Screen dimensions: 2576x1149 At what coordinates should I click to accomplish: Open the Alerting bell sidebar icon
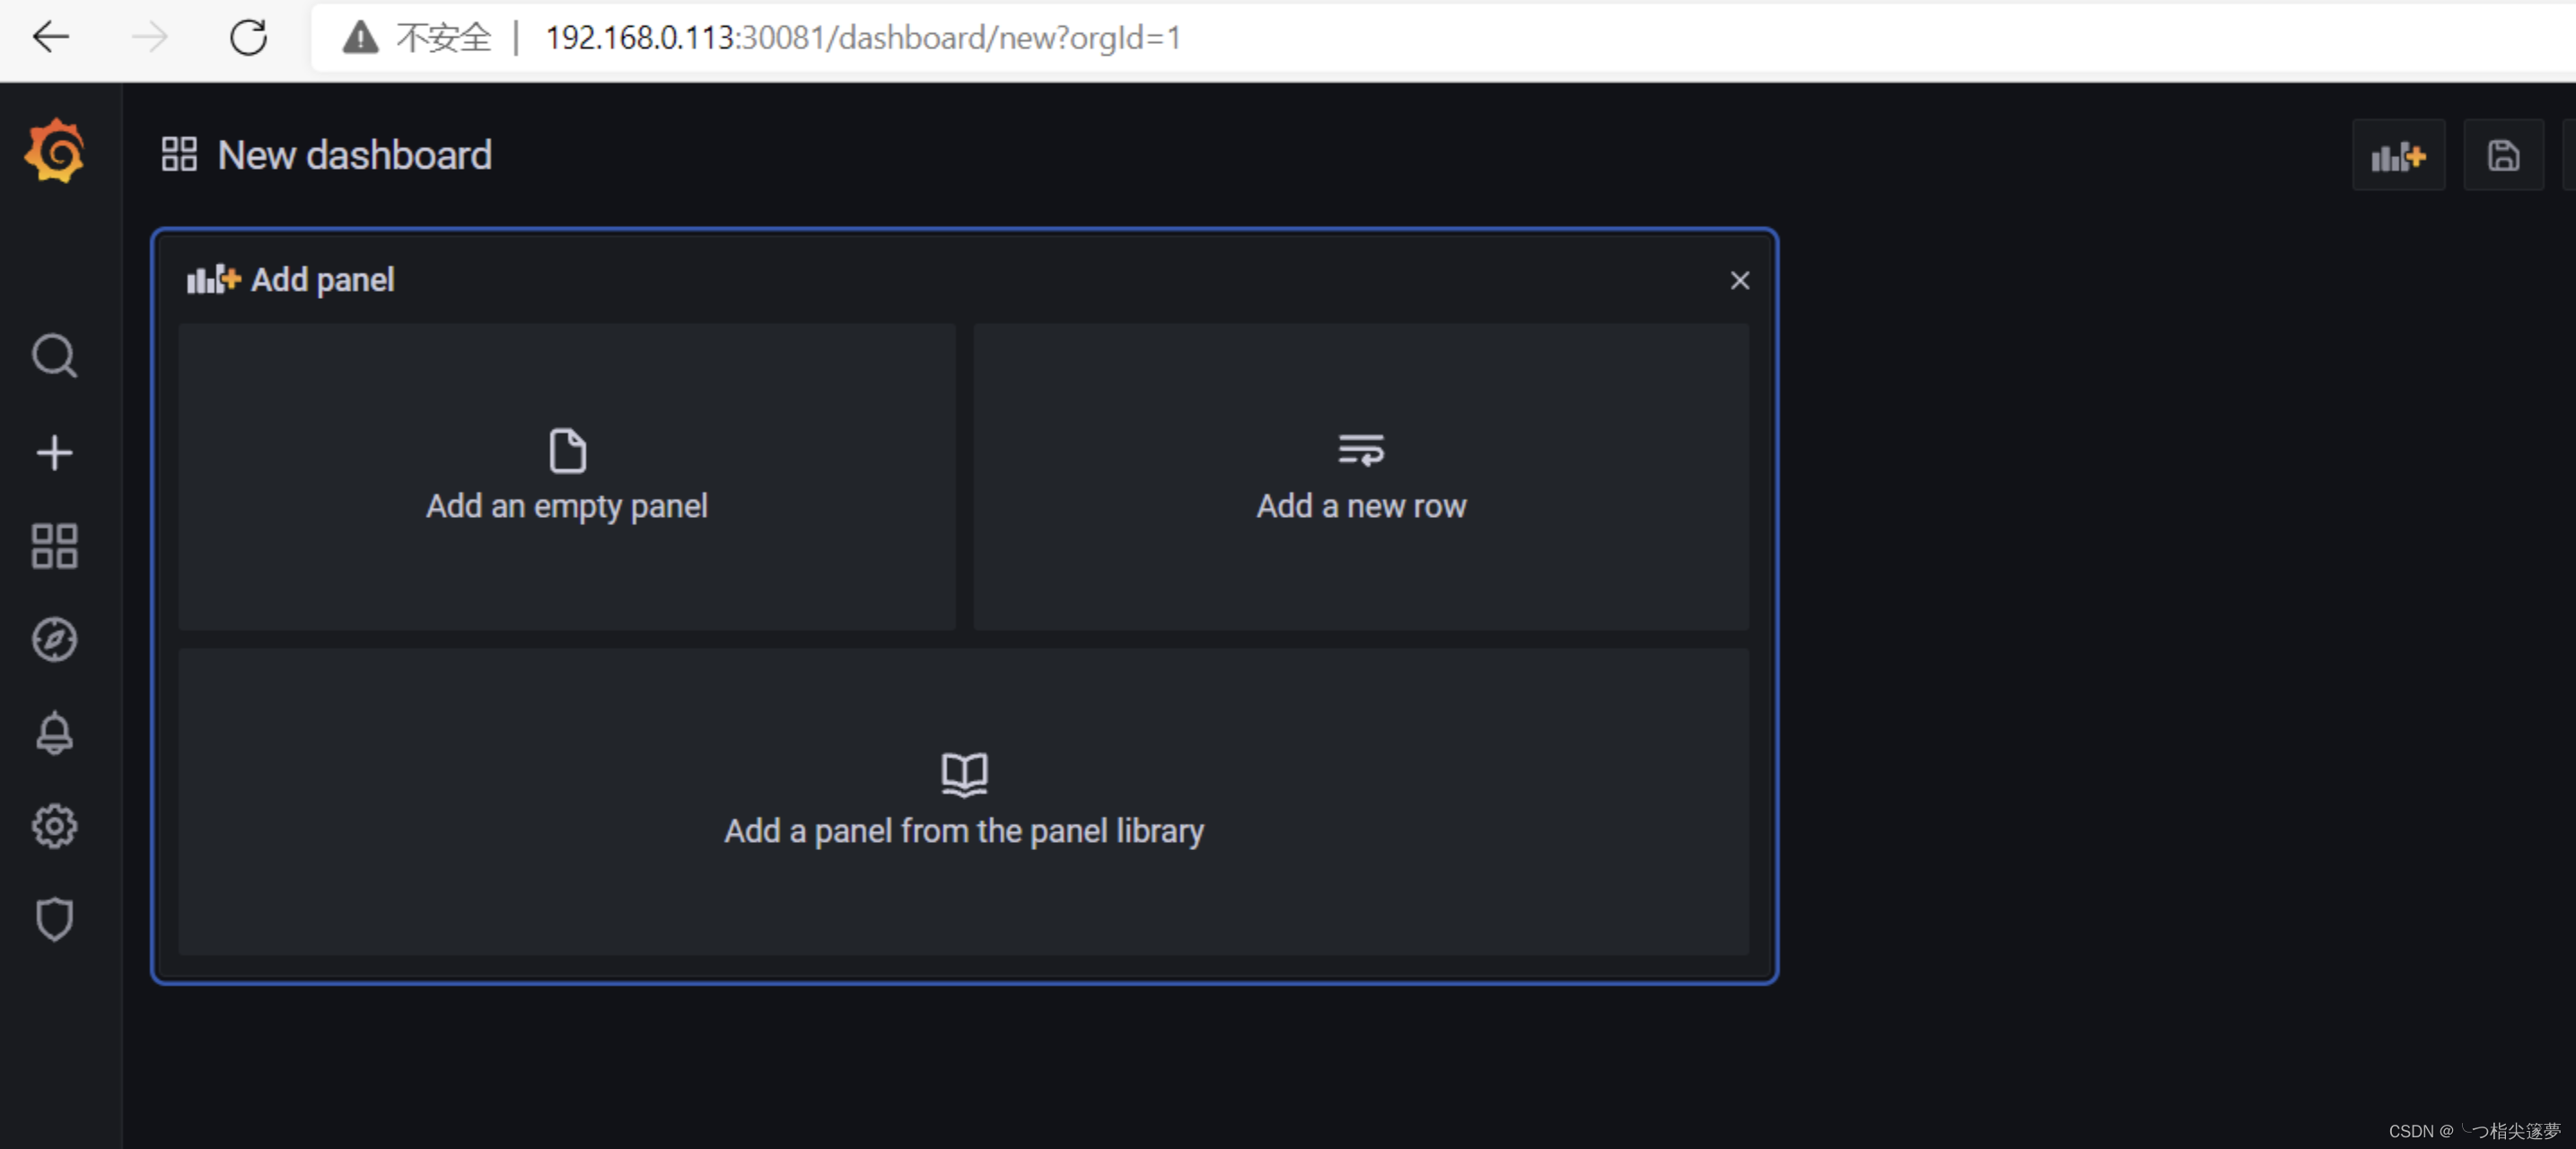click(x=55, y=733)
